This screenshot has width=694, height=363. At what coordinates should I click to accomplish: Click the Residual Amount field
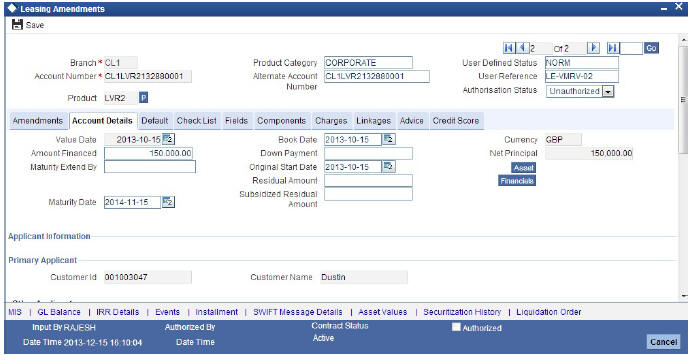coord(368,181)
